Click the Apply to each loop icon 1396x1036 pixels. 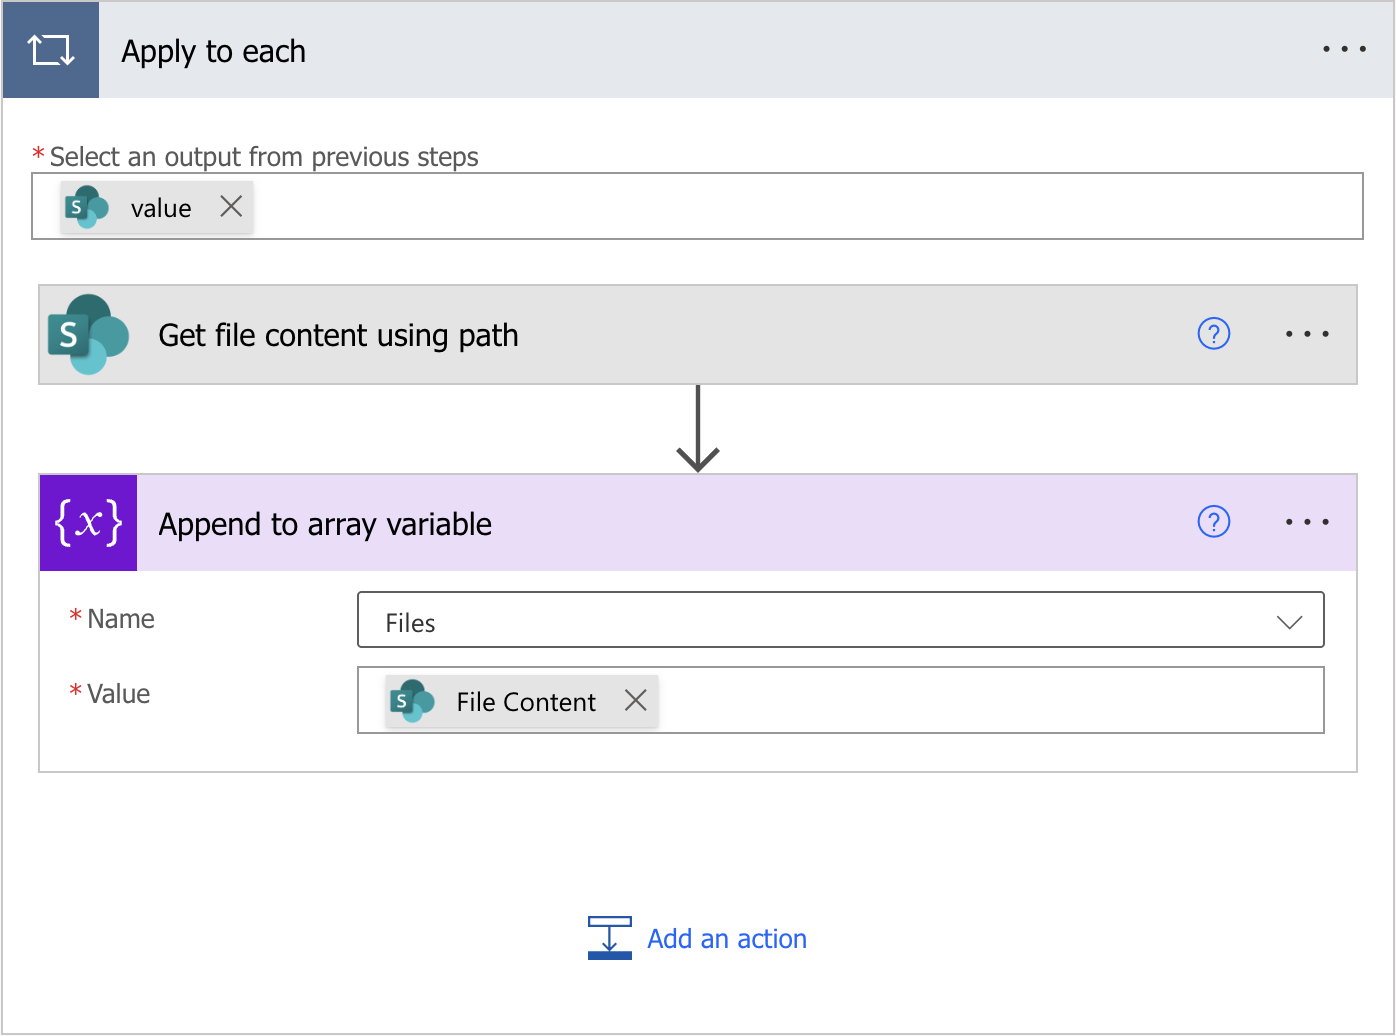(51, 50)
